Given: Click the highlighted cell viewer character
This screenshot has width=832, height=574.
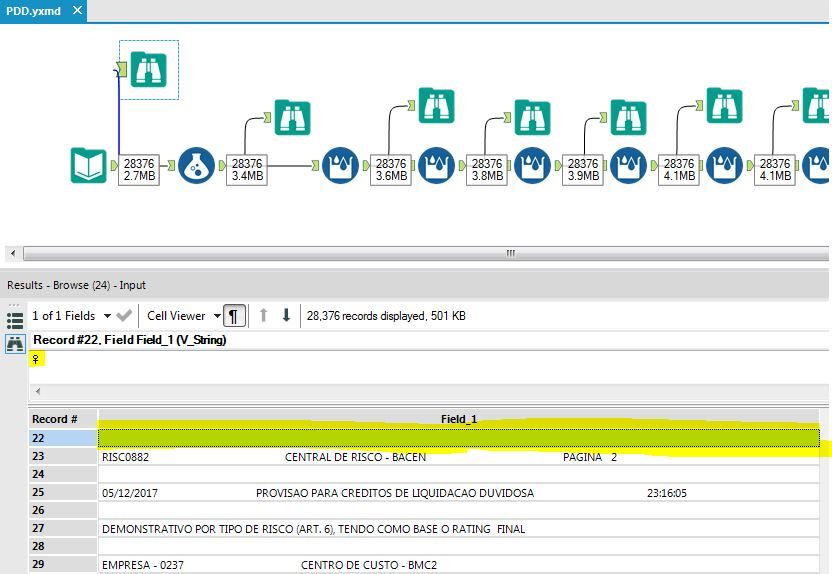Looking at the screenshot, I should [x=36, y=360].
